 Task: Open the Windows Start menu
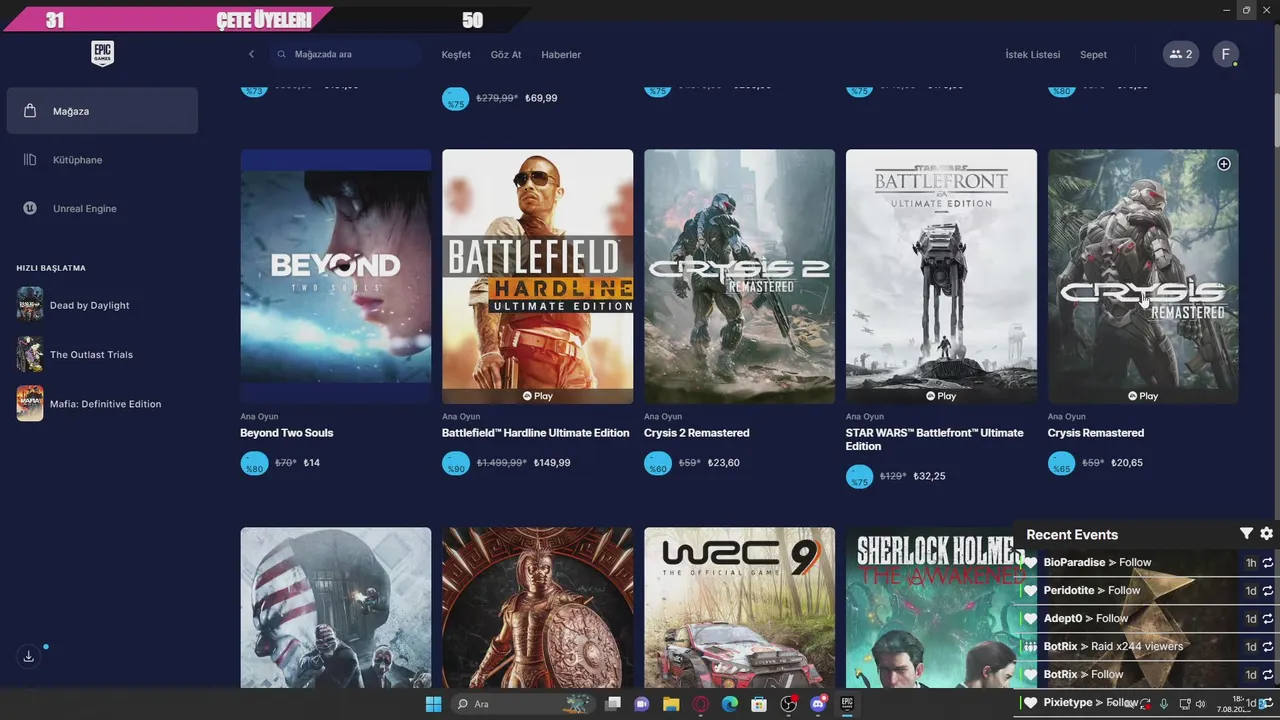433,704
